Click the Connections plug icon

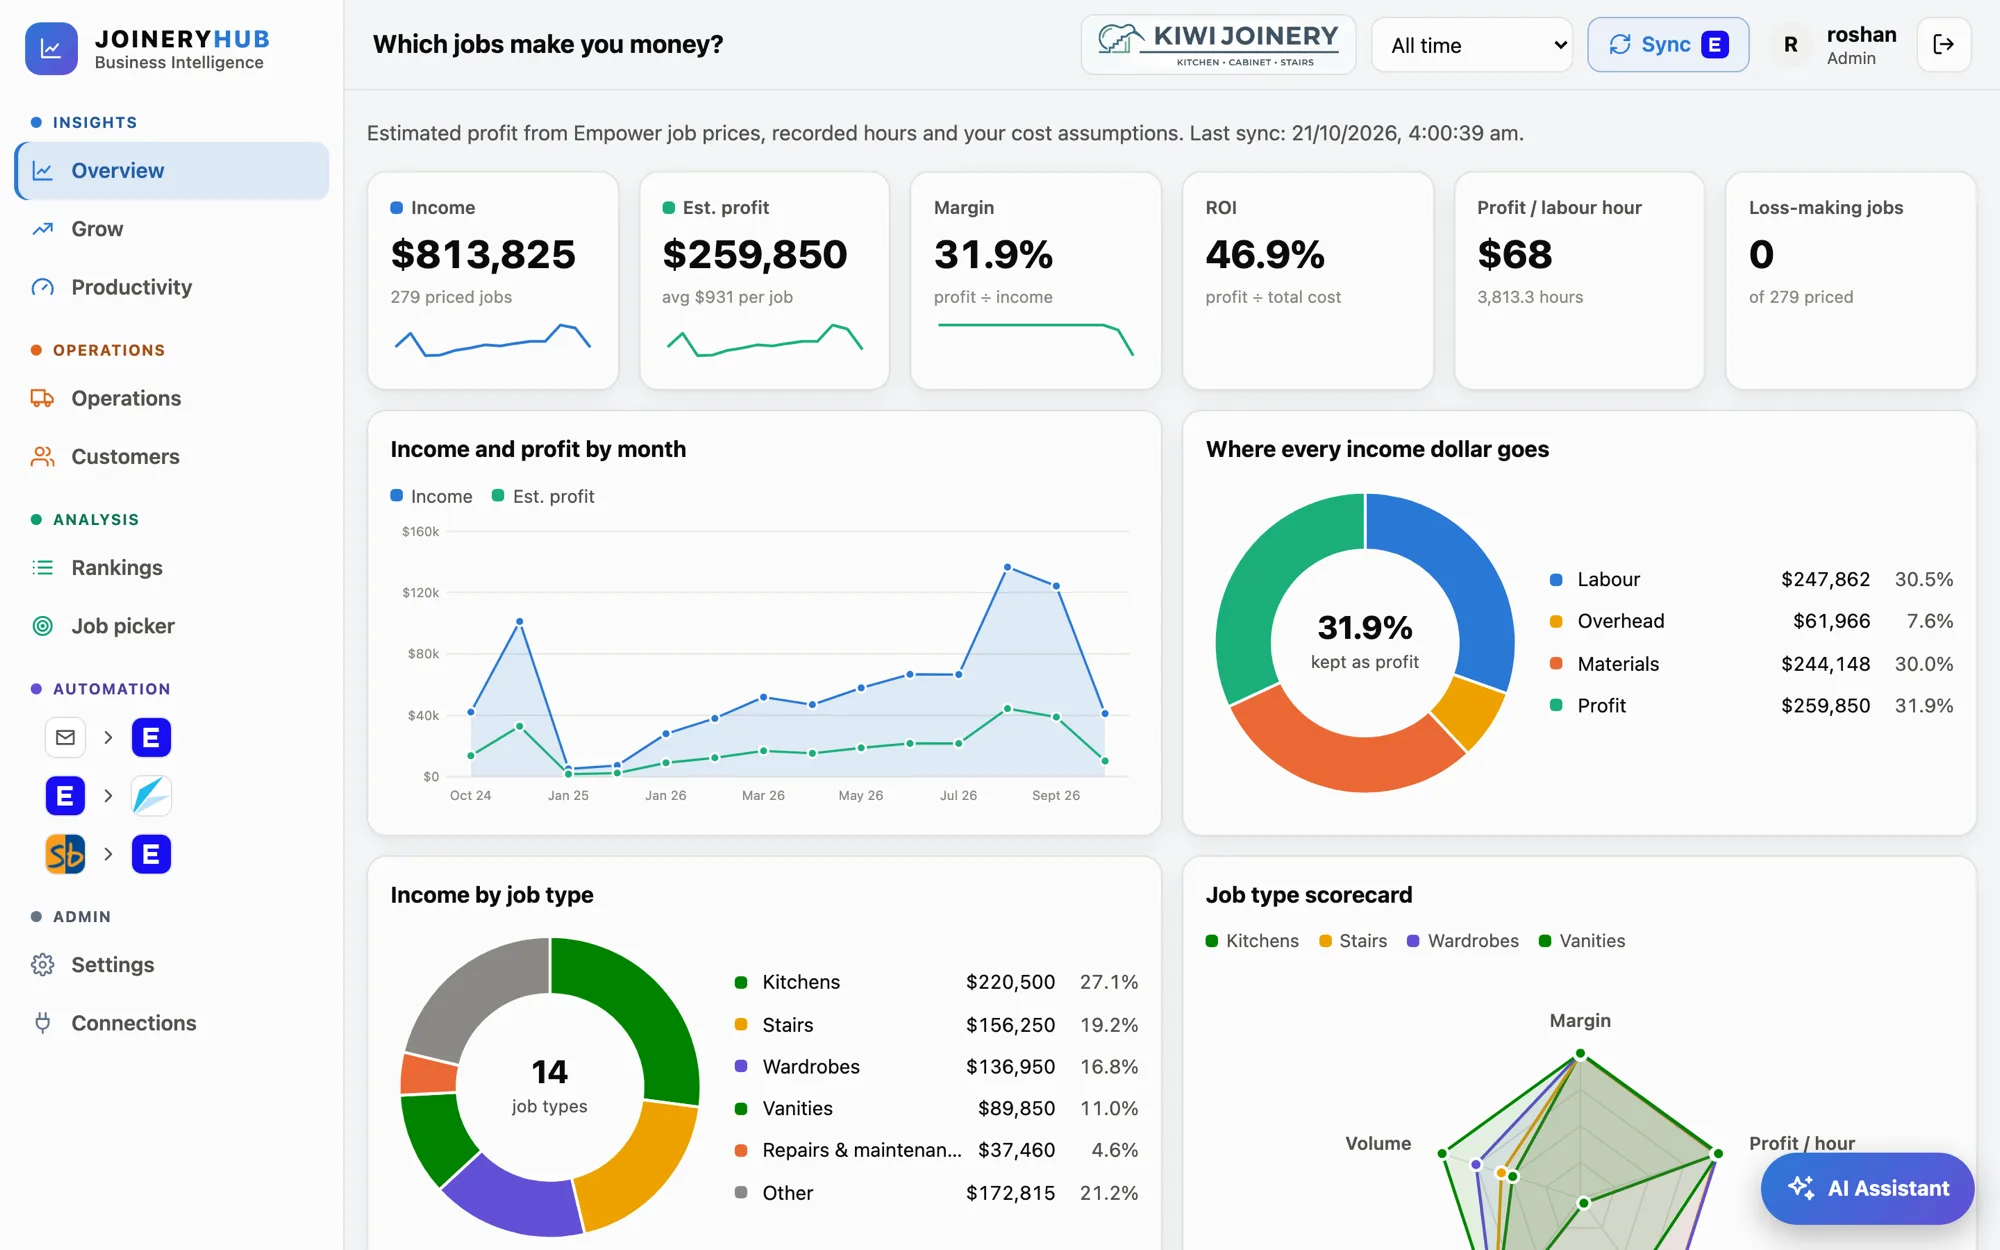pyautogui.click(x=42, y=1023)
